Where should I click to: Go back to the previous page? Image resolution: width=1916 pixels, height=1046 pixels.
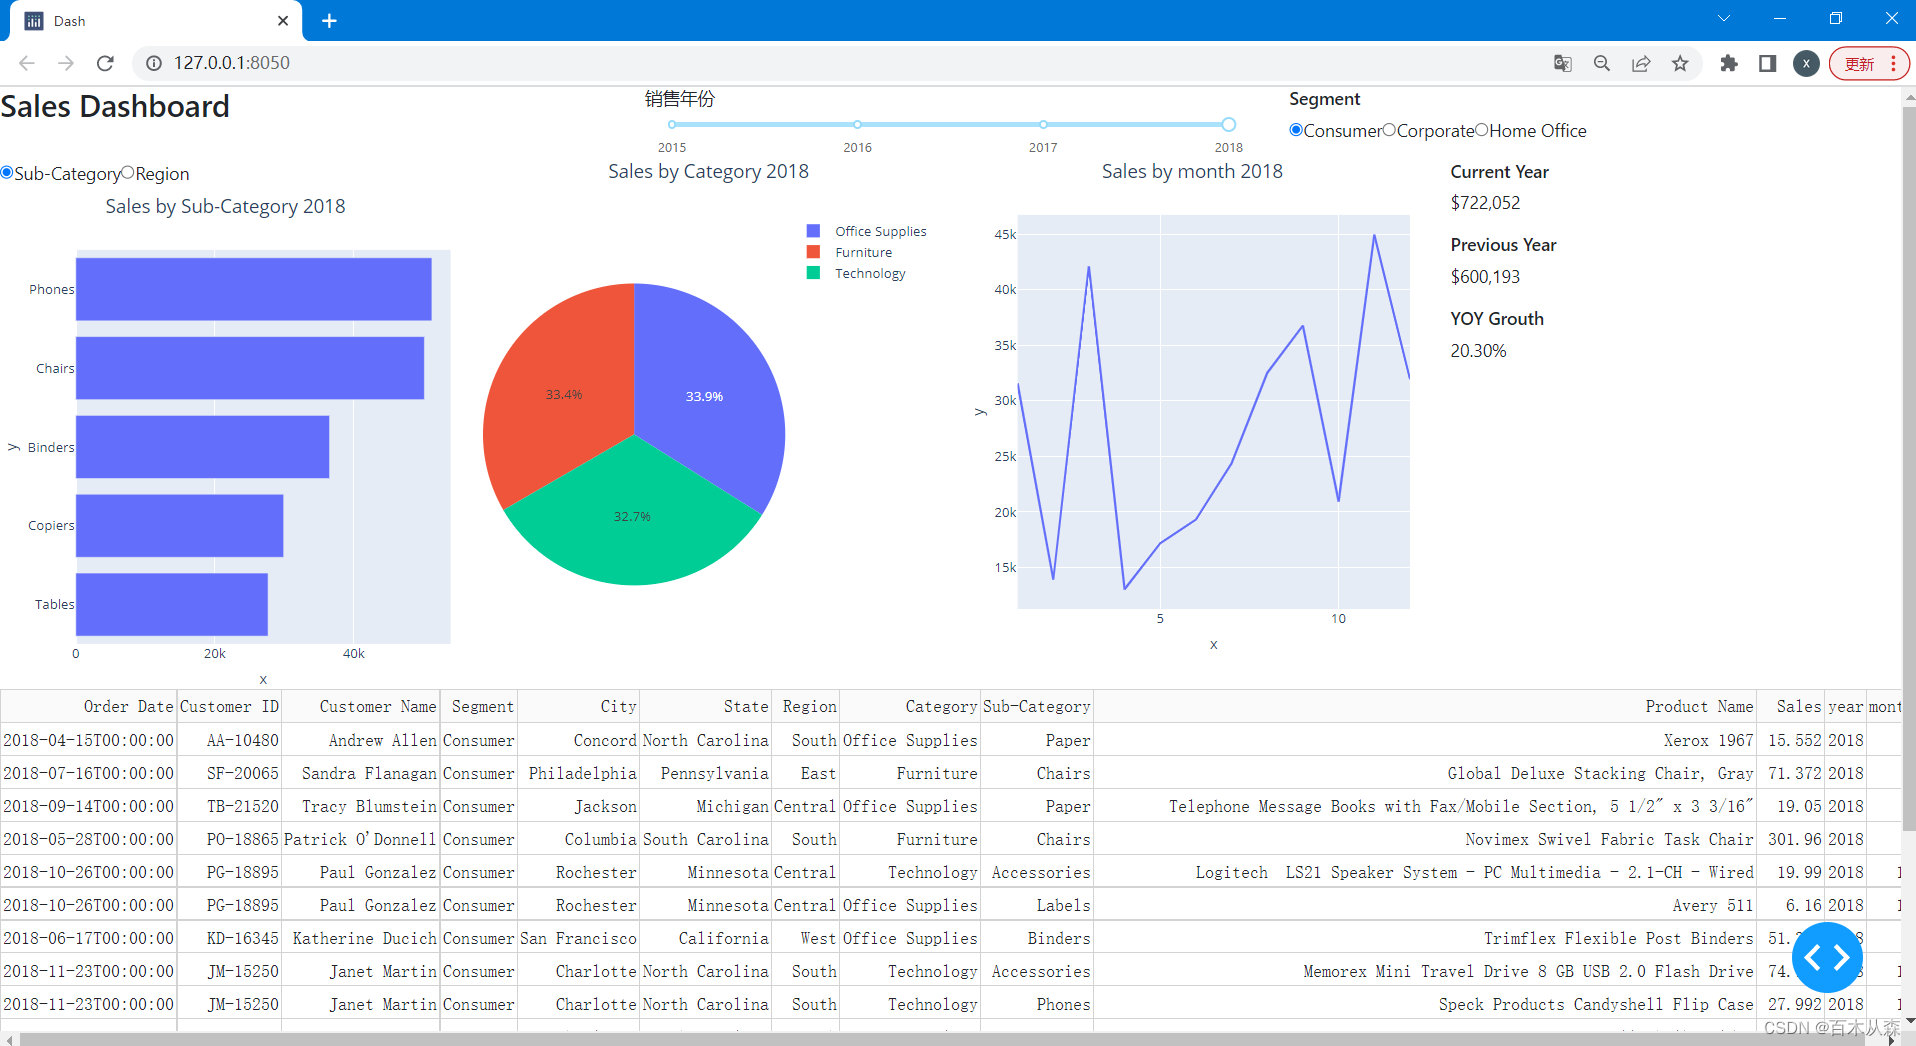27,63
